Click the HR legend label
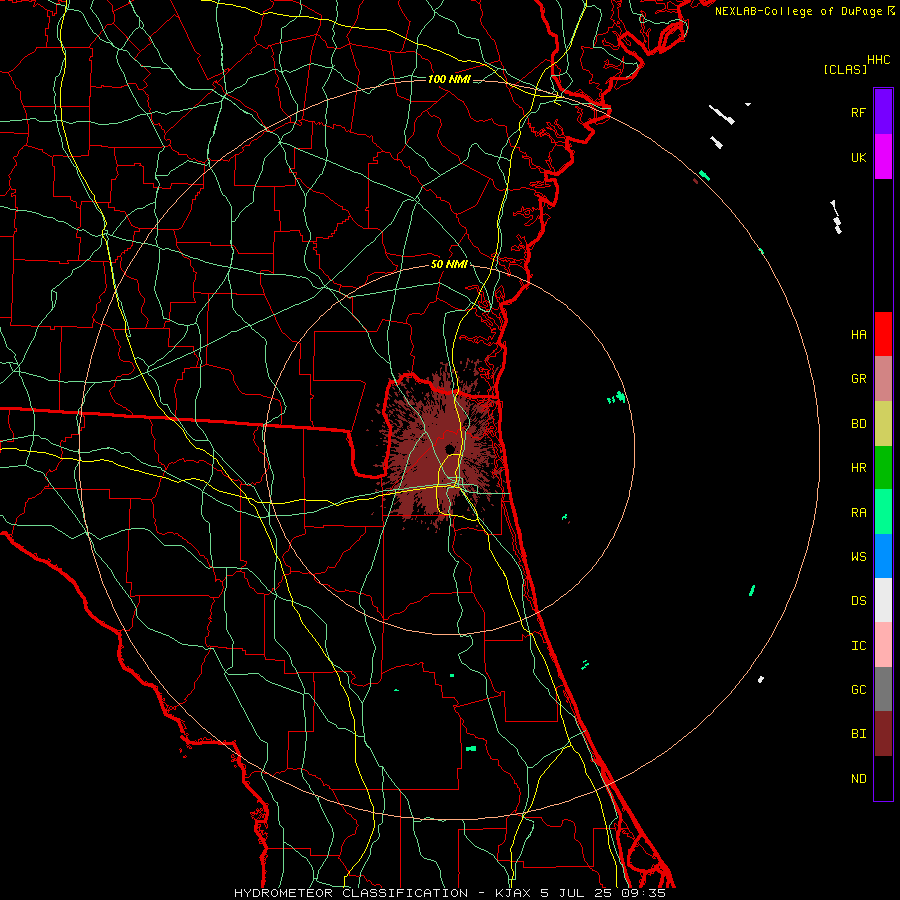900x900 pixels. click(x=858, y=468)
